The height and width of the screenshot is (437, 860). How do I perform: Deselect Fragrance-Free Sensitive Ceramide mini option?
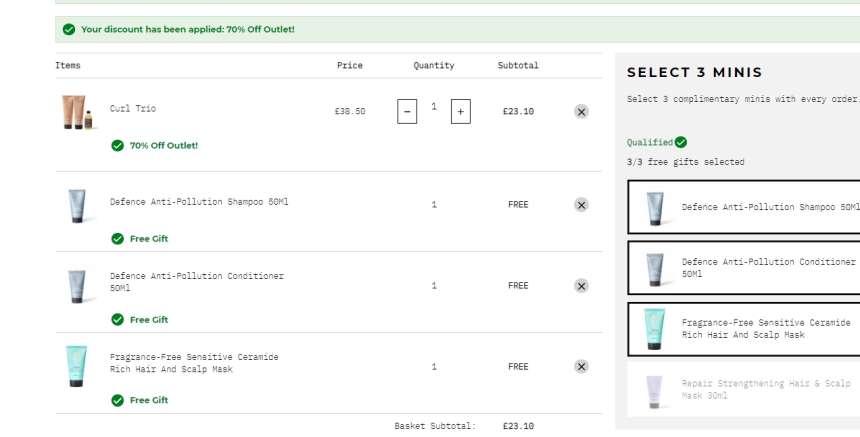(x=745, y=329)
